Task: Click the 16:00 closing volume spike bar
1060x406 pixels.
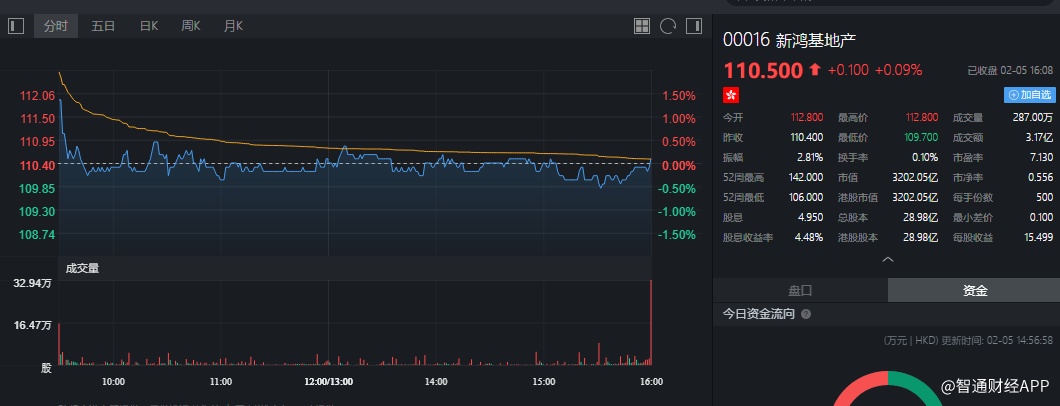Action: click(x=651, y=322)
